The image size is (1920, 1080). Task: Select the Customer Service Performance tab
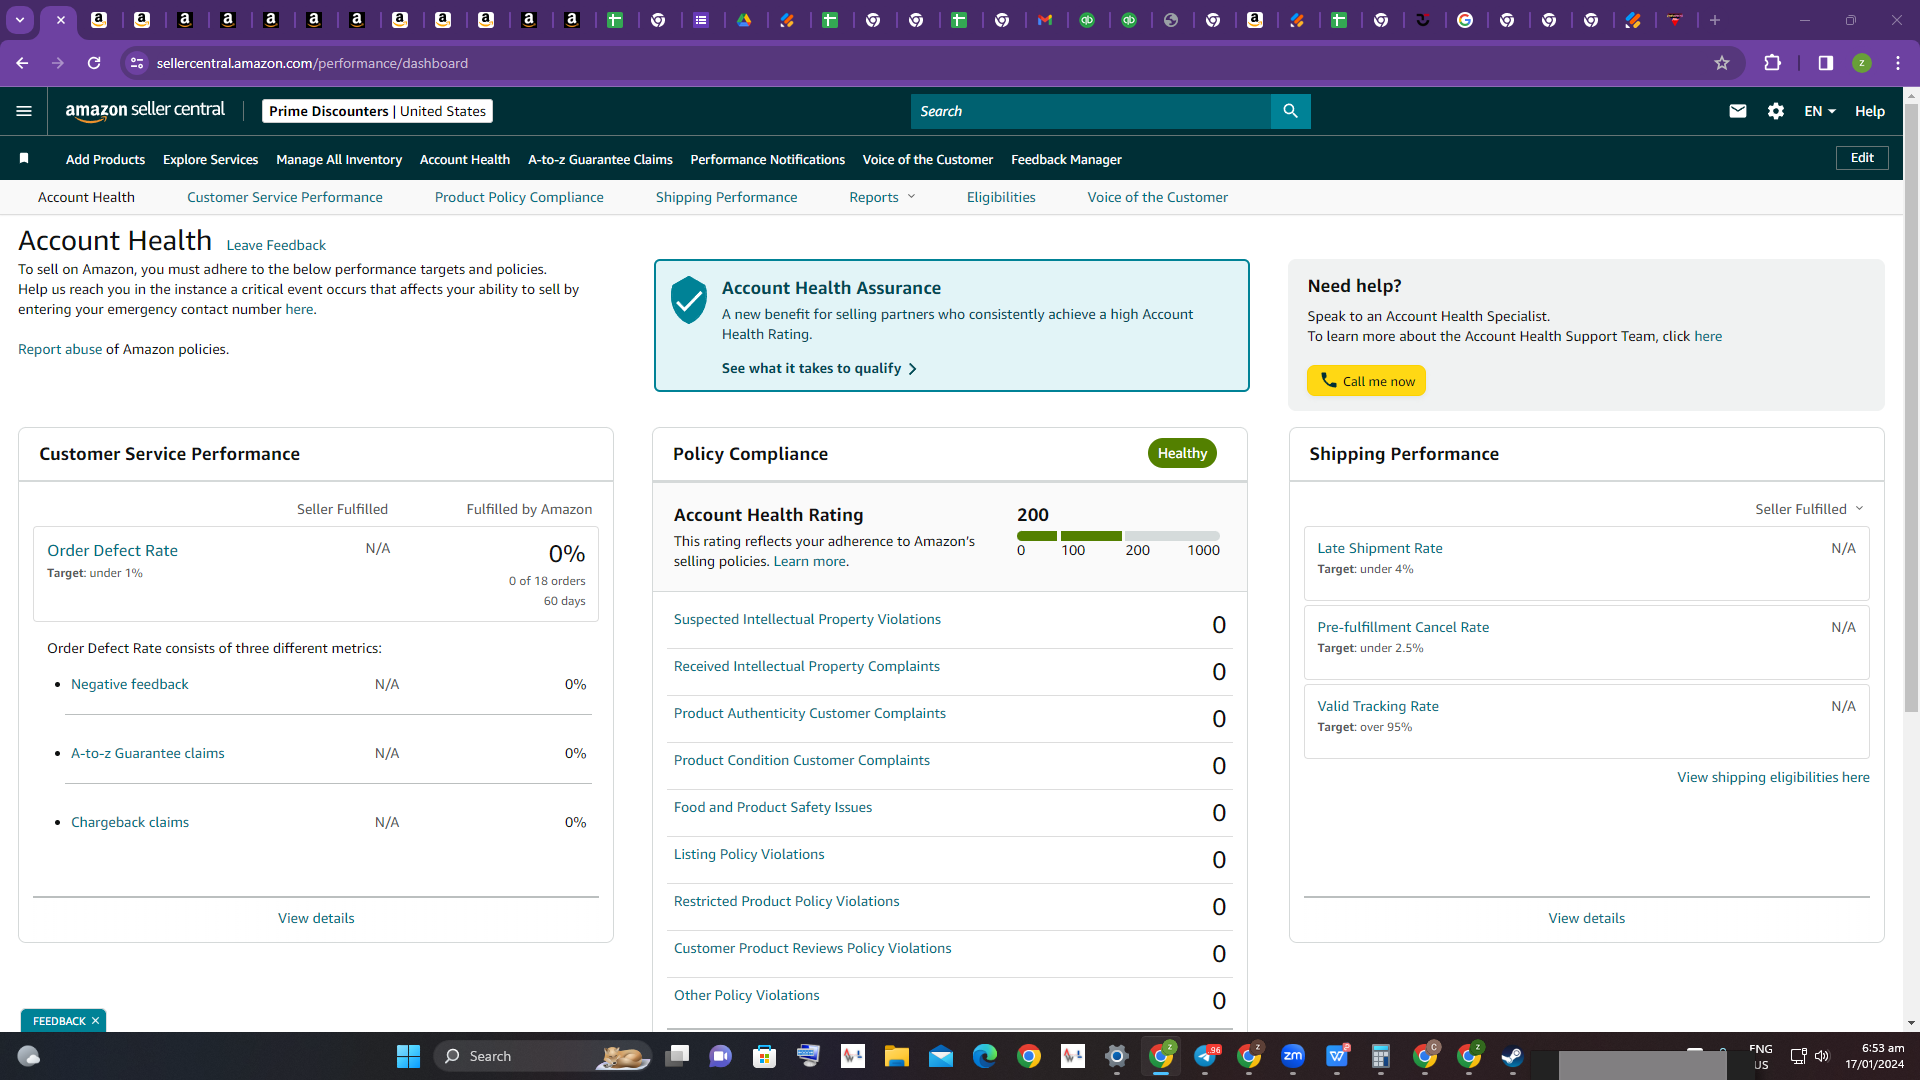[285, 197]
